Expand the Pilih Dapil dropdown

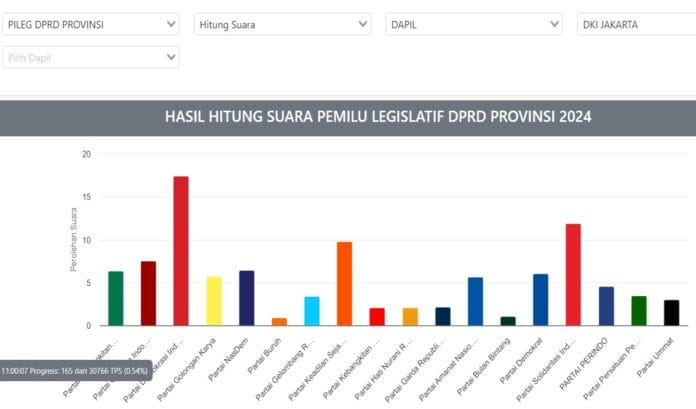[91, 57]
